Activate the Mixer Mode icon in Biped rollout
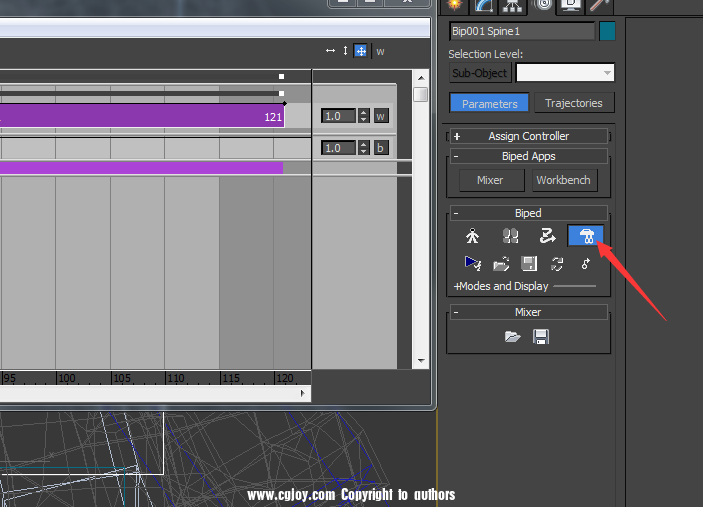Image resolution: width=703 pixels, height=507 pixels. (586, 235)
